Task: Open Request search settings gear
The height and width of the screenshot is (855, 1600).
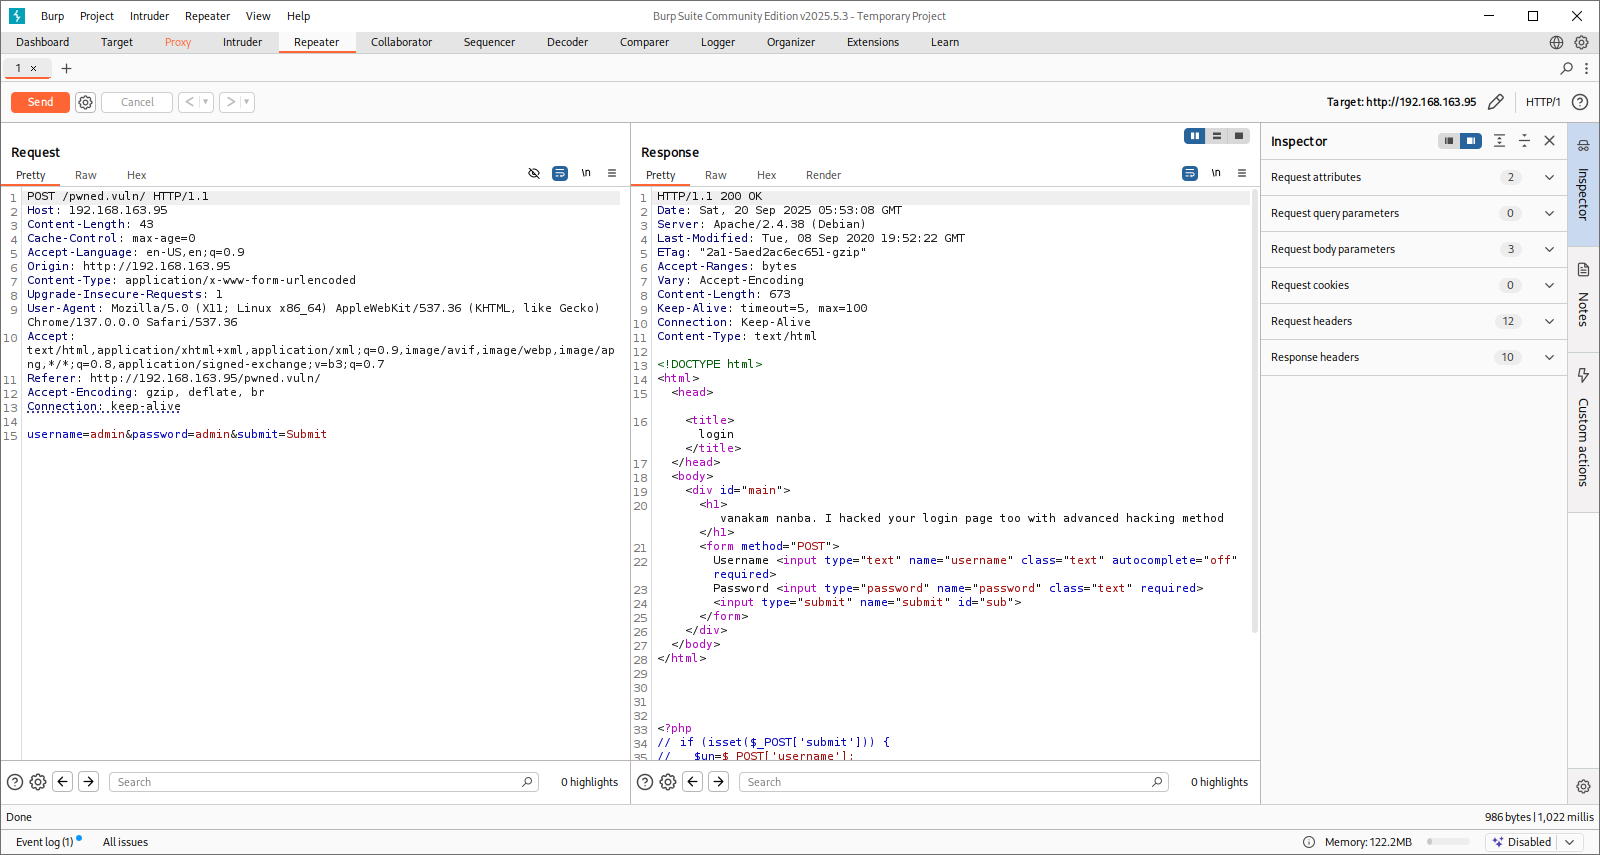Action: (38, 782)
